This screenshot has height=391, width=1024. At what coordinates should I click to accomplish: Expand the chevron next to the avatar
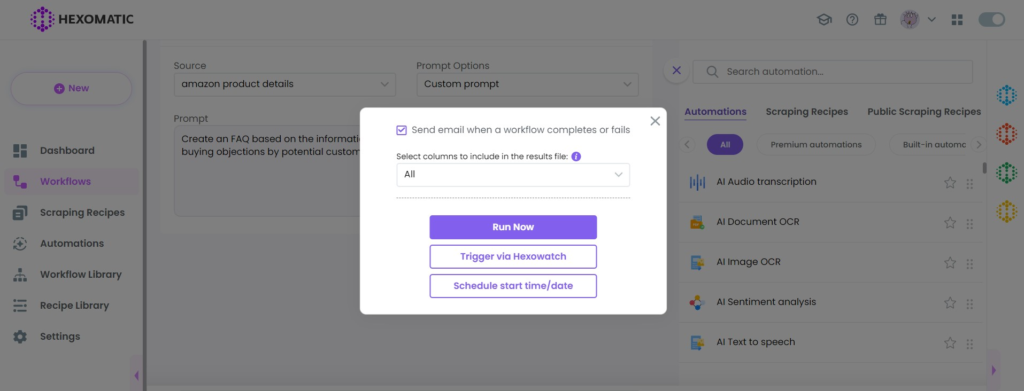pyautogui.click(x=932, y=20)
